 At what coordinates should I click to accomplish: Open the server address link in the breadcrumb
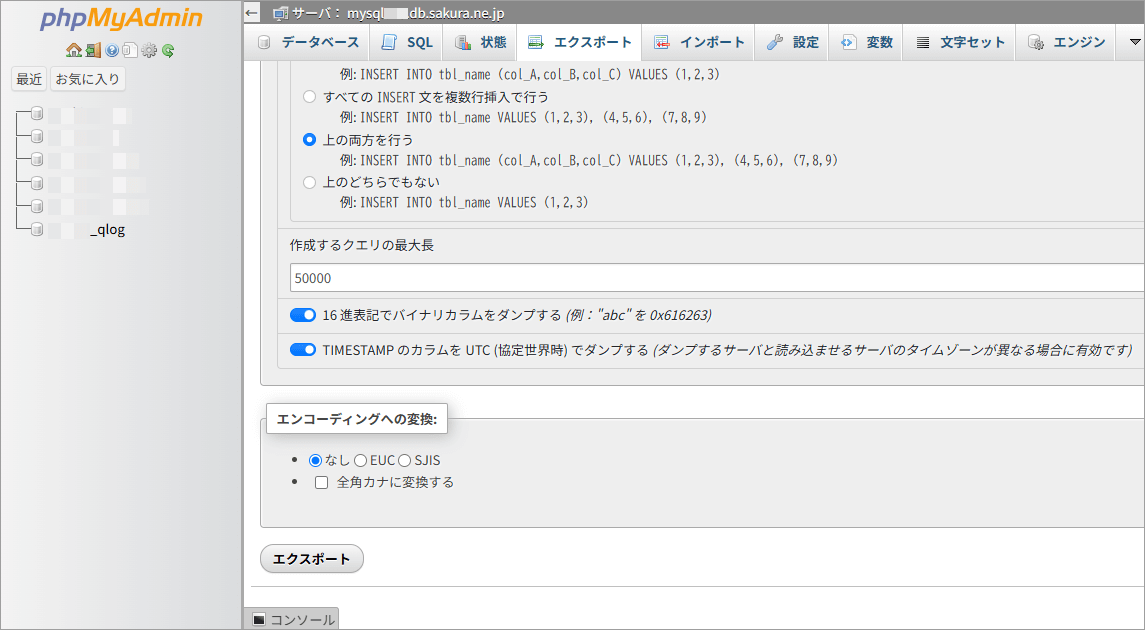click(x=426, y=13)
